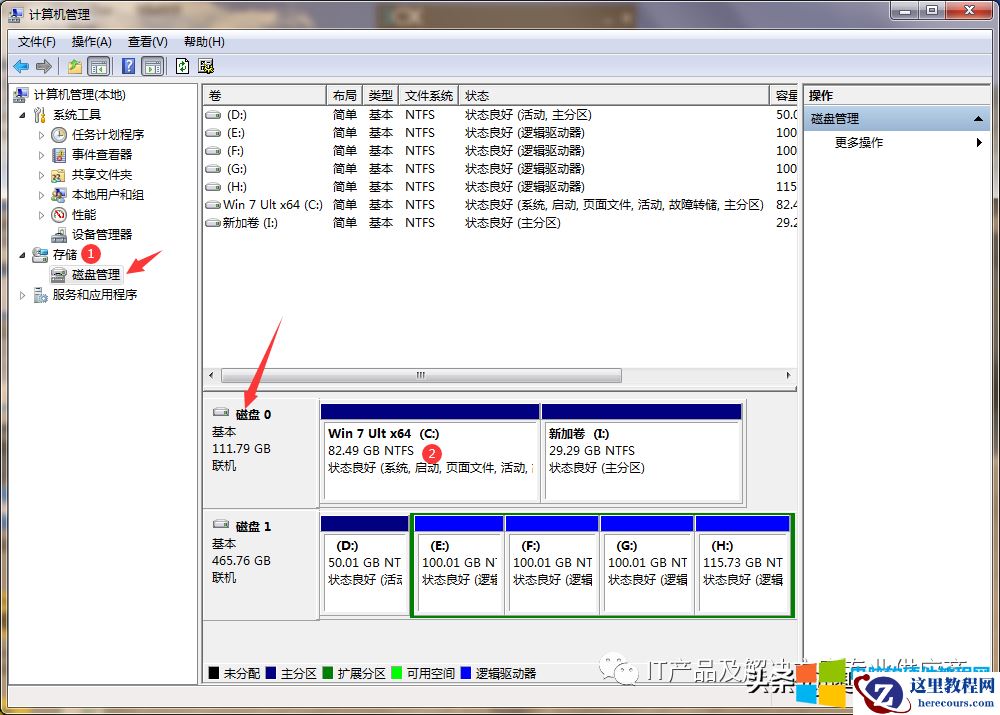
Task: Select the 存储 node in the tree
Action: coord(65,254)
